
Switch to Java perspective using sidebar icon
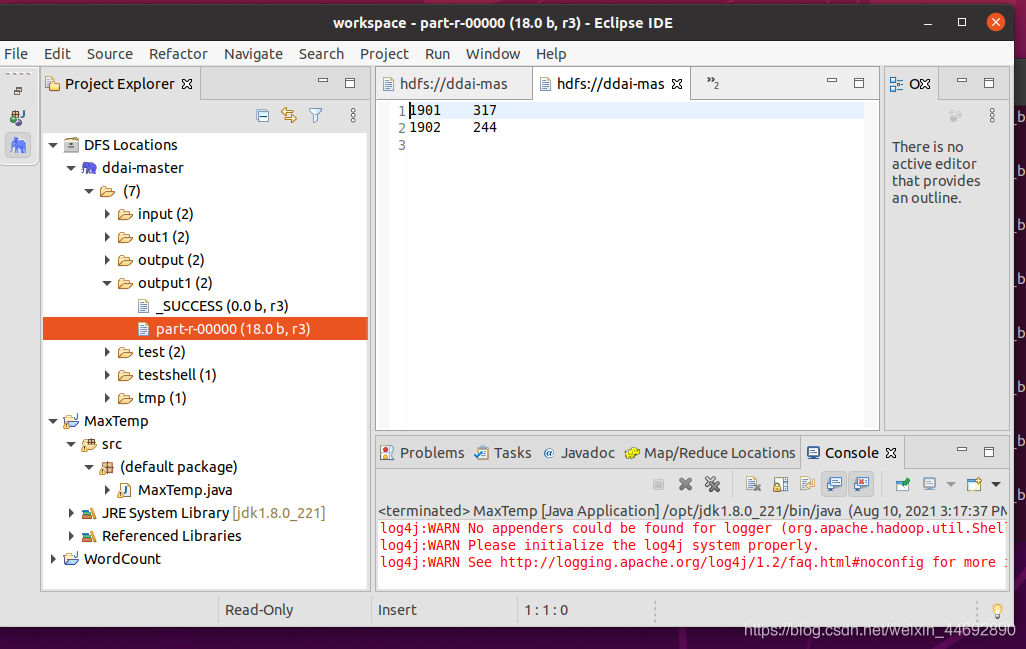click(19, 117)
